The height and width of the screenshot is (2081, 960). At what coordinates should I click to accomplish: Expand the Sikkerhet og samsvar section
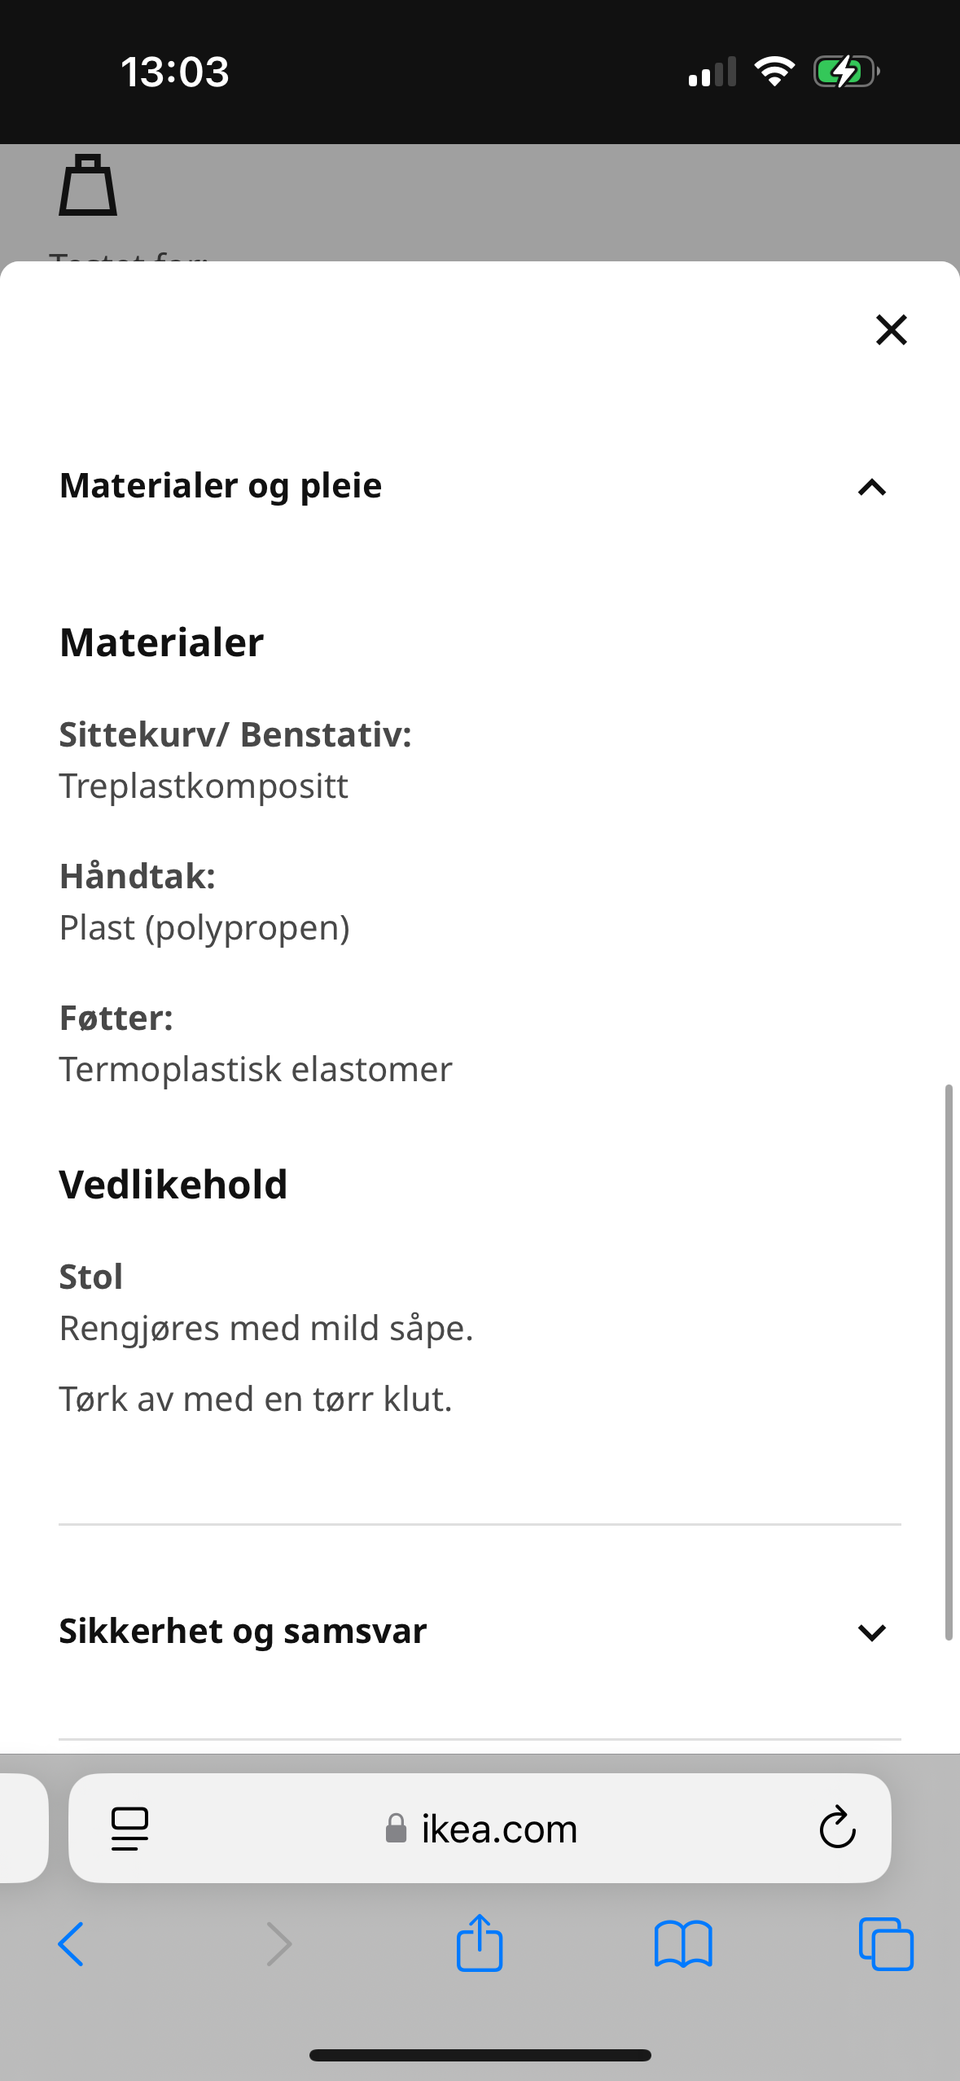(870, 1631)
